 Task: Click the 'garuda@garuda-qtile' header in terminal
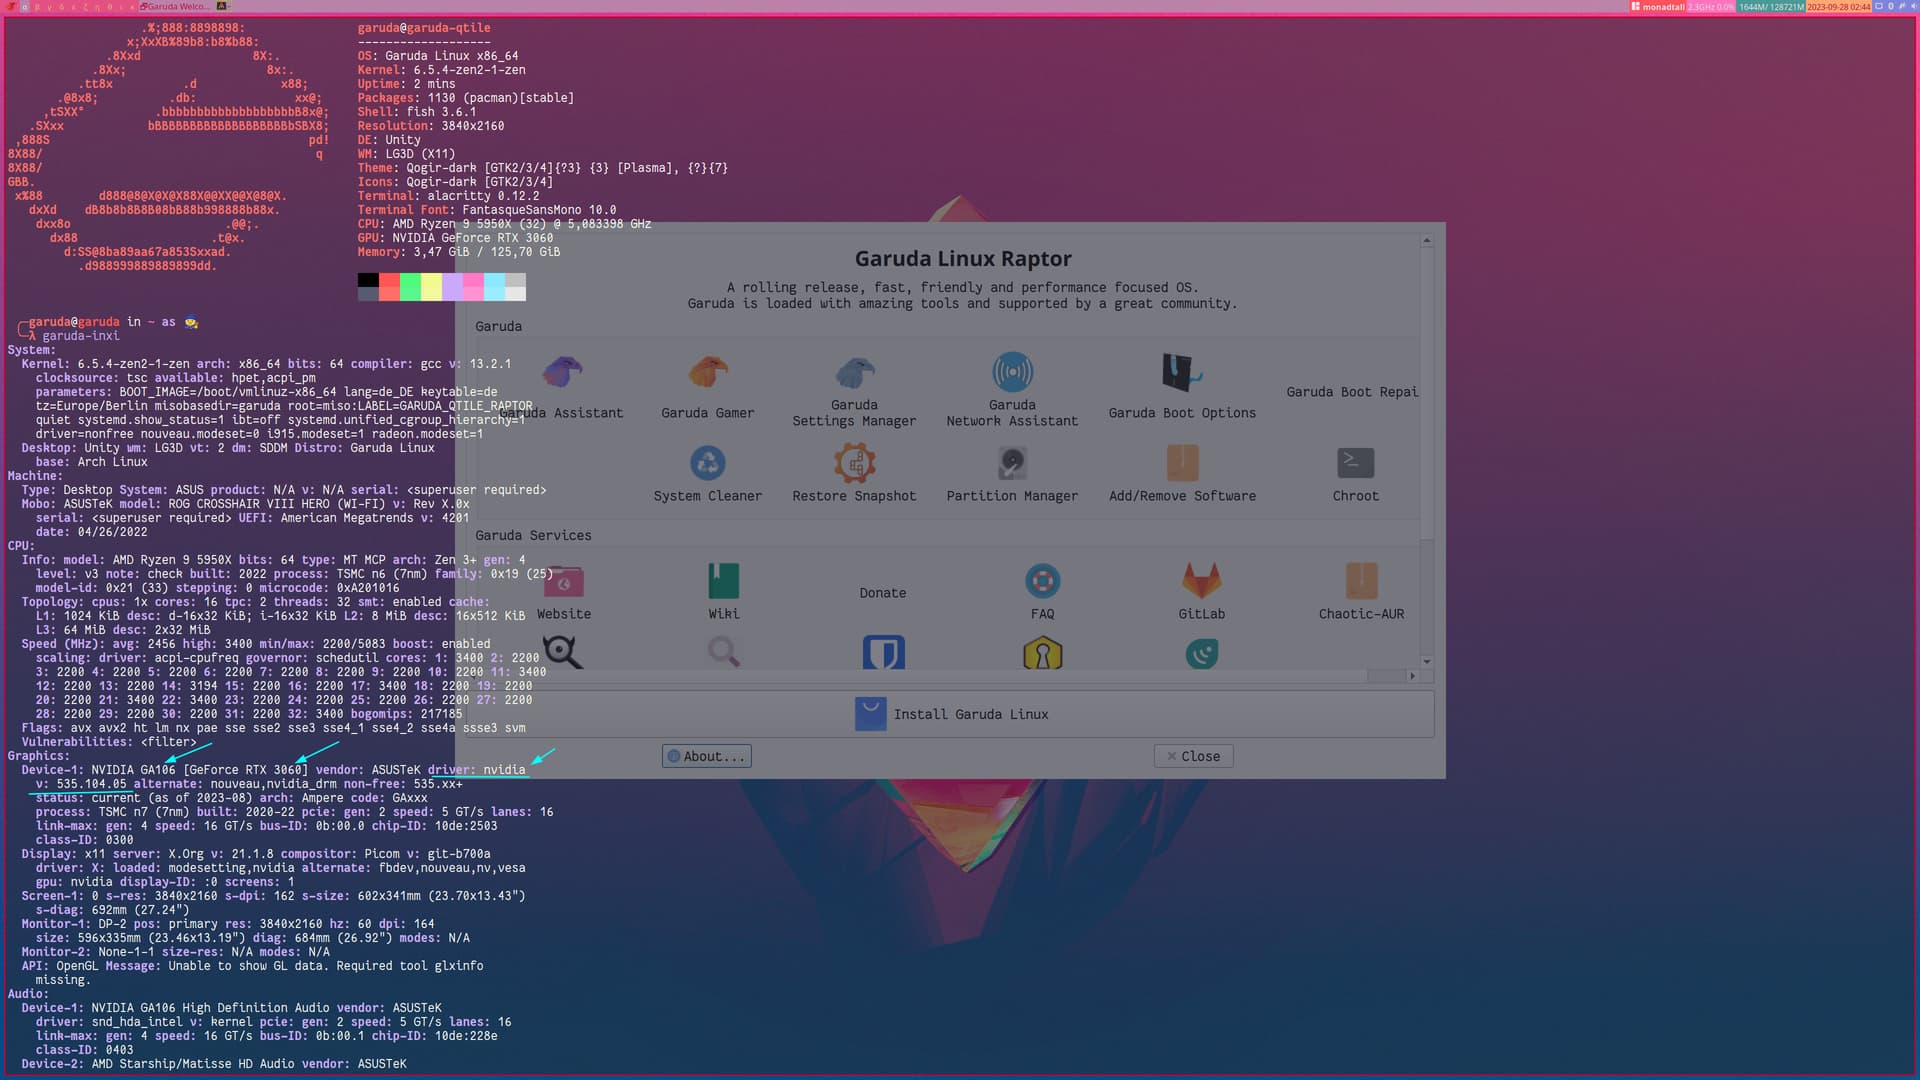[424, 28]
